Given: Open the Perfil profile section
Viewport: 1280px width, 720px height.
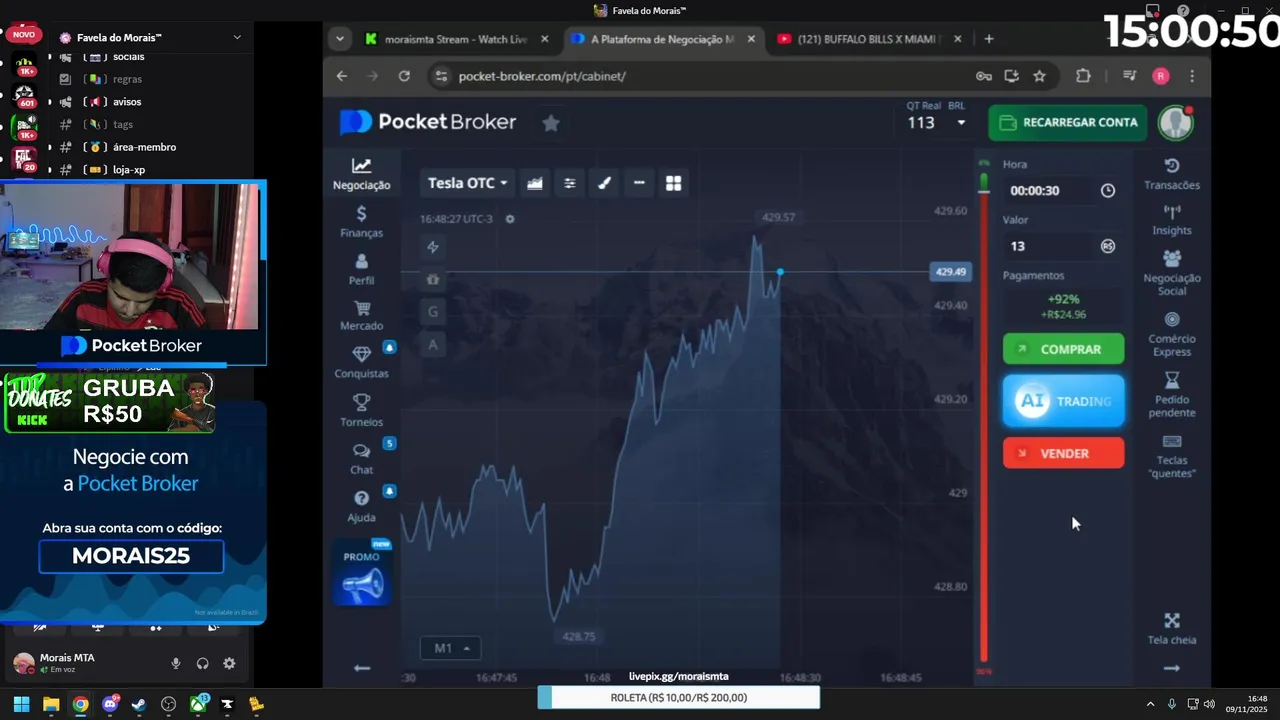Looking at the screenshot, I should click(361, 270).
